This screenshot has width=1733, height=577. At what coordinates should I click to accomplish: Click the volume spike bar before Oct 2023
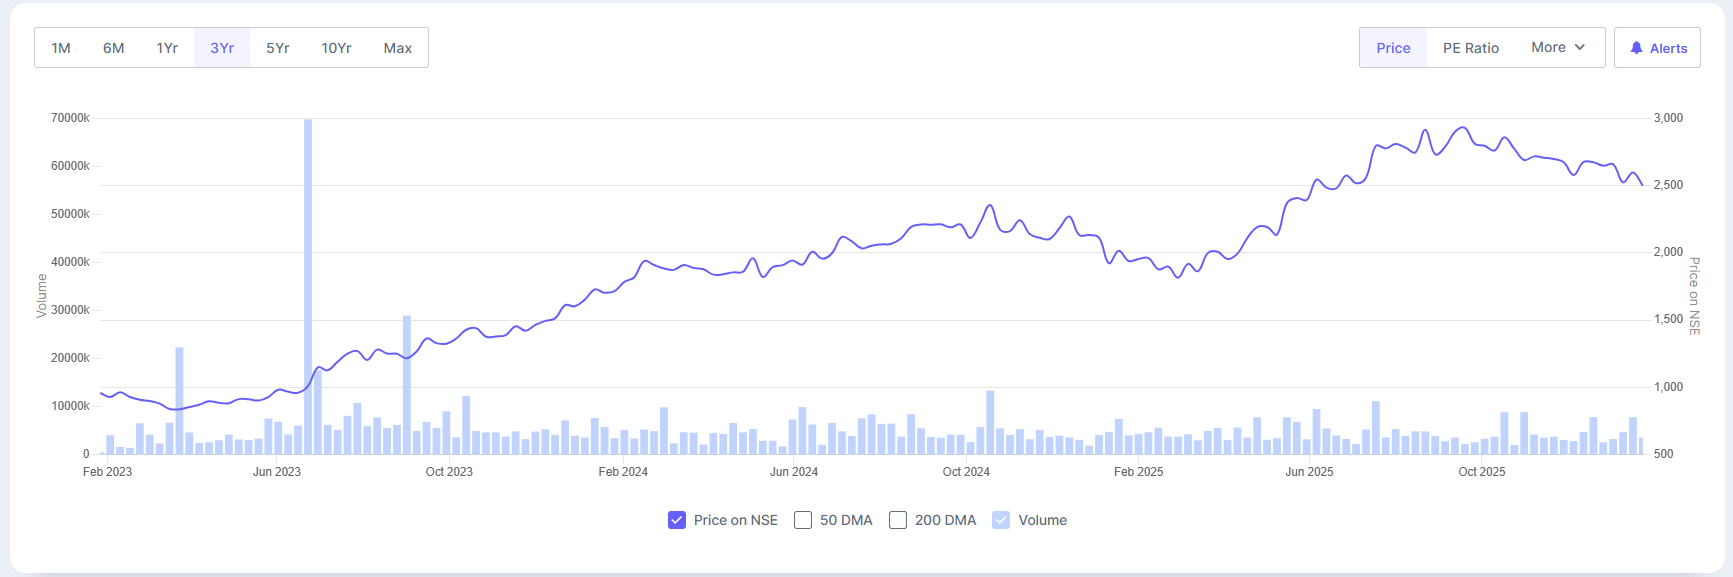point(407,385)
